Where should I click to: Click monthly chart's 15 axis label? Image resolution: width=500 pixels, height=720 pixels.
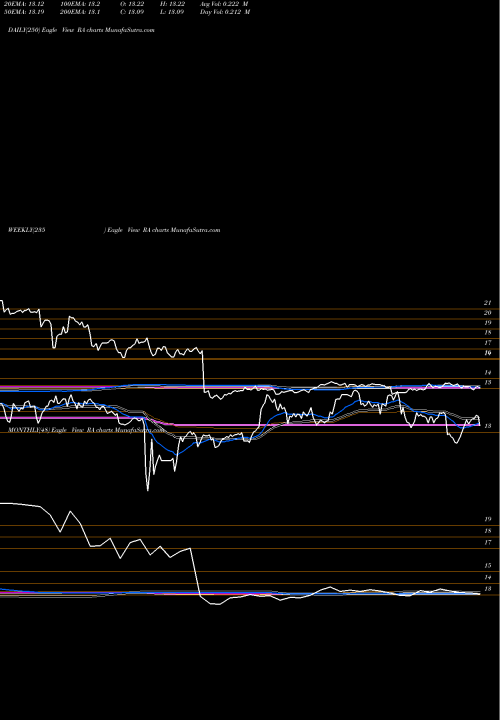click(488, 566)
